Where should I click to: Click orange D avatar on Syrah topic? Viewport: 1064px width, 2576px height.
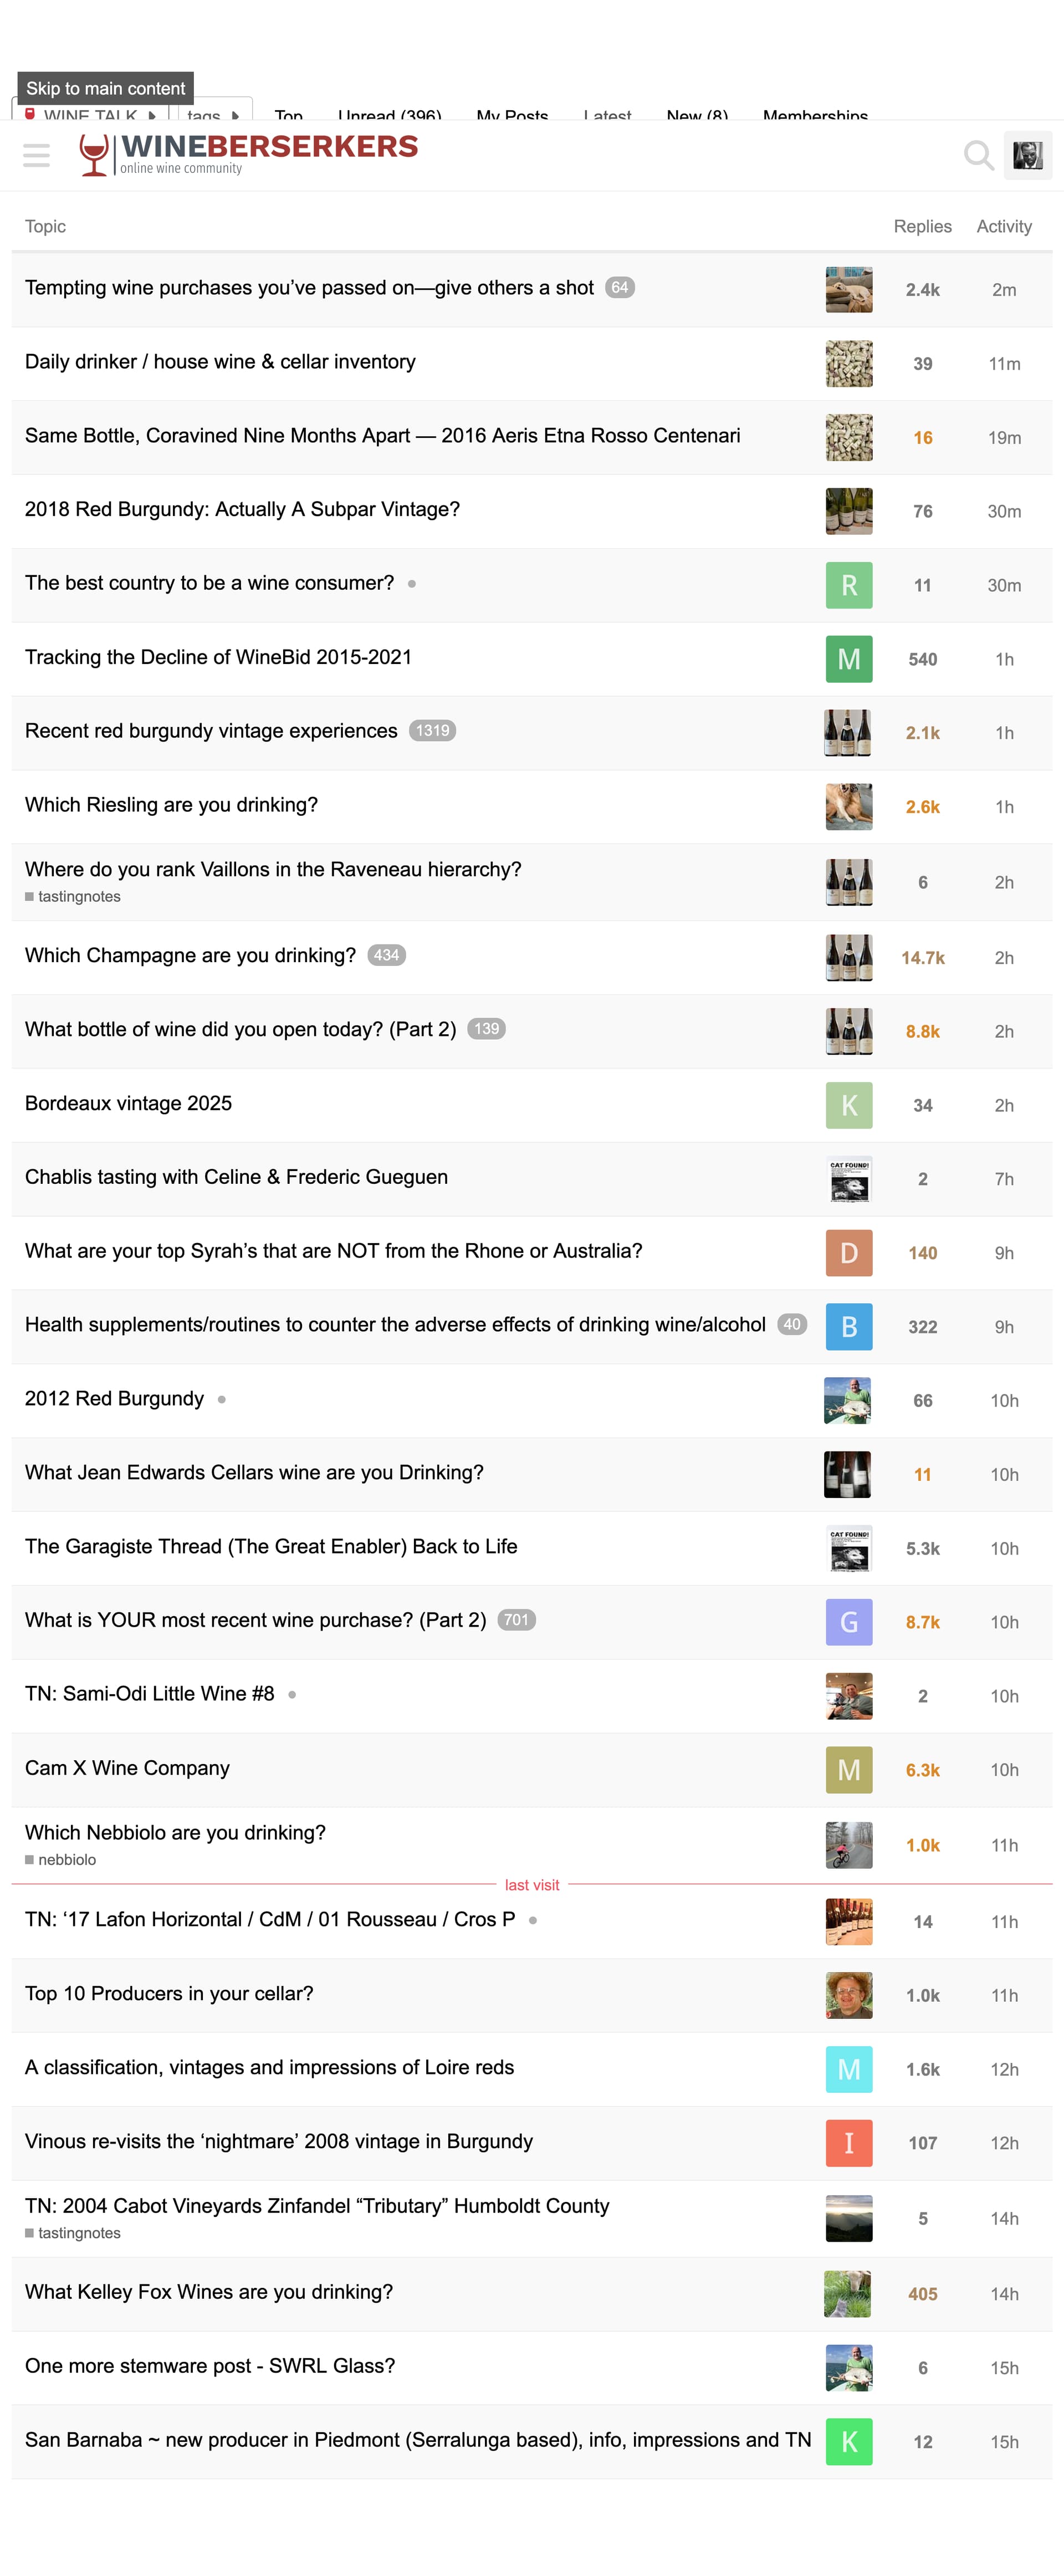tap(848, 1253)
